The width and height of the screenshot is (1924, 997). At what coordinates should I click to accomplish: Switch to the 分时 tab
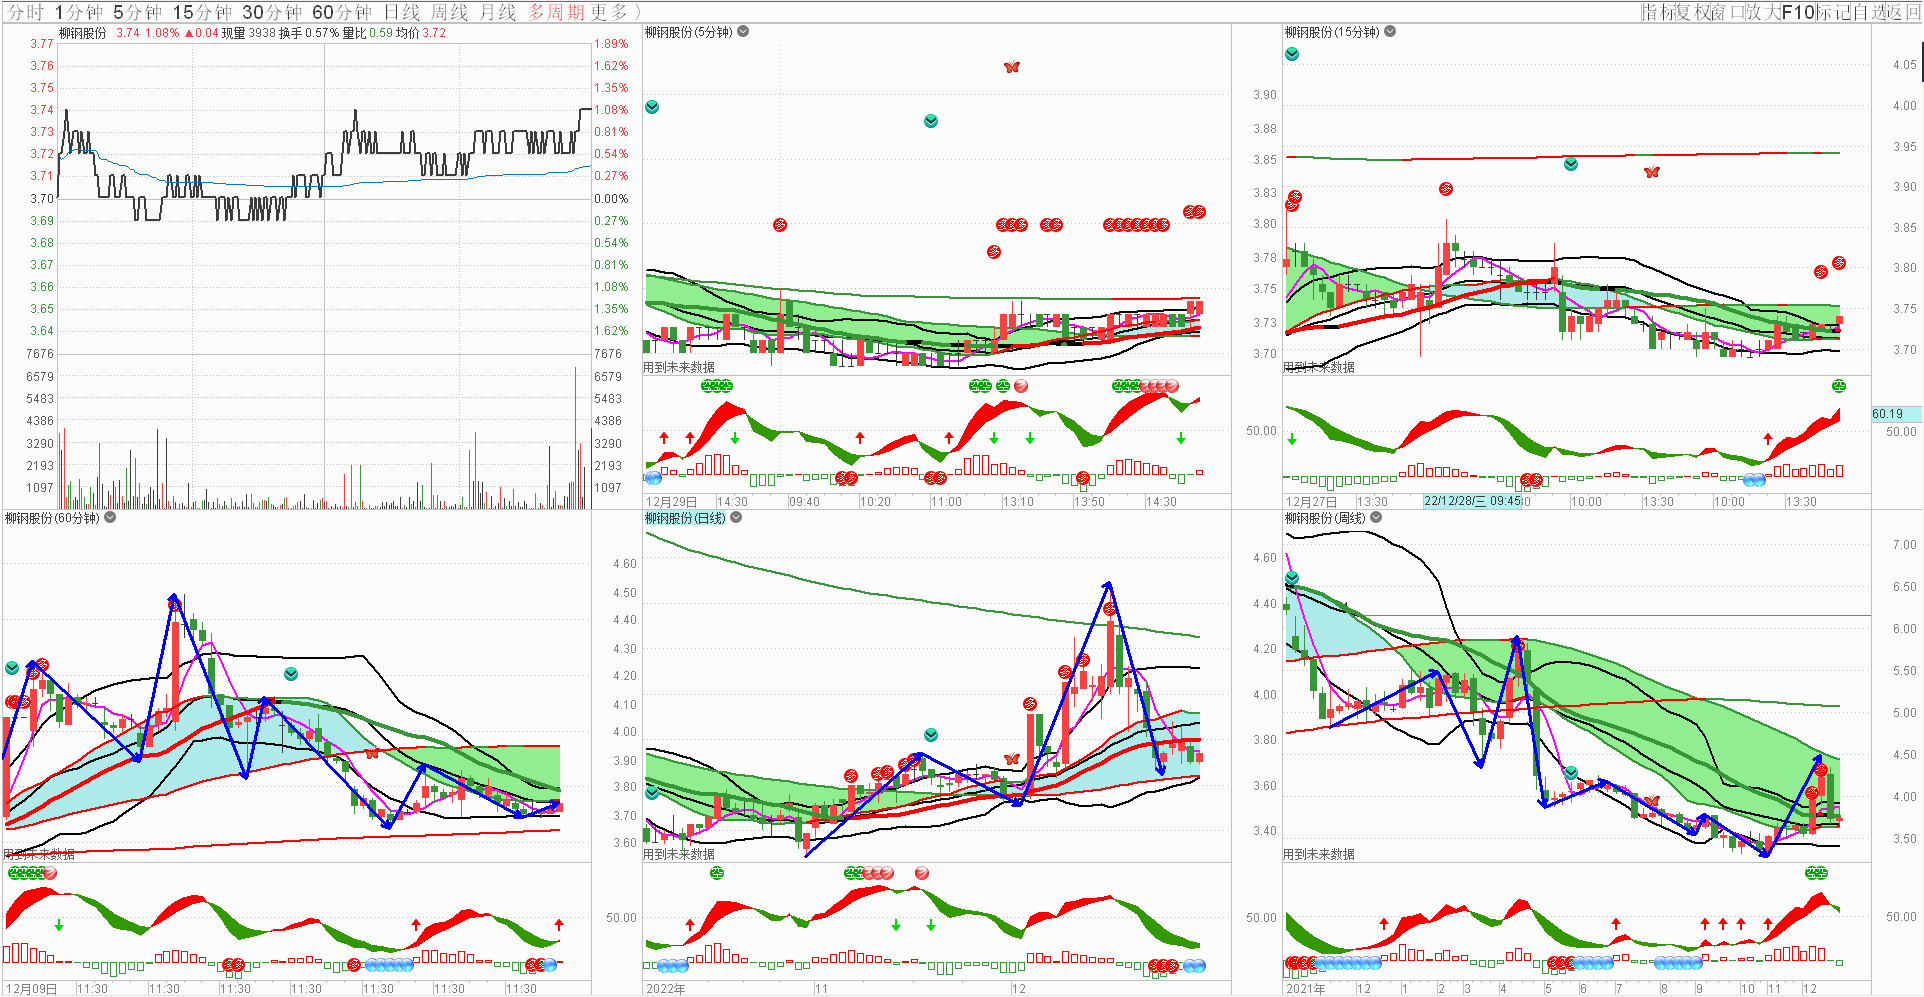[26, 12]
